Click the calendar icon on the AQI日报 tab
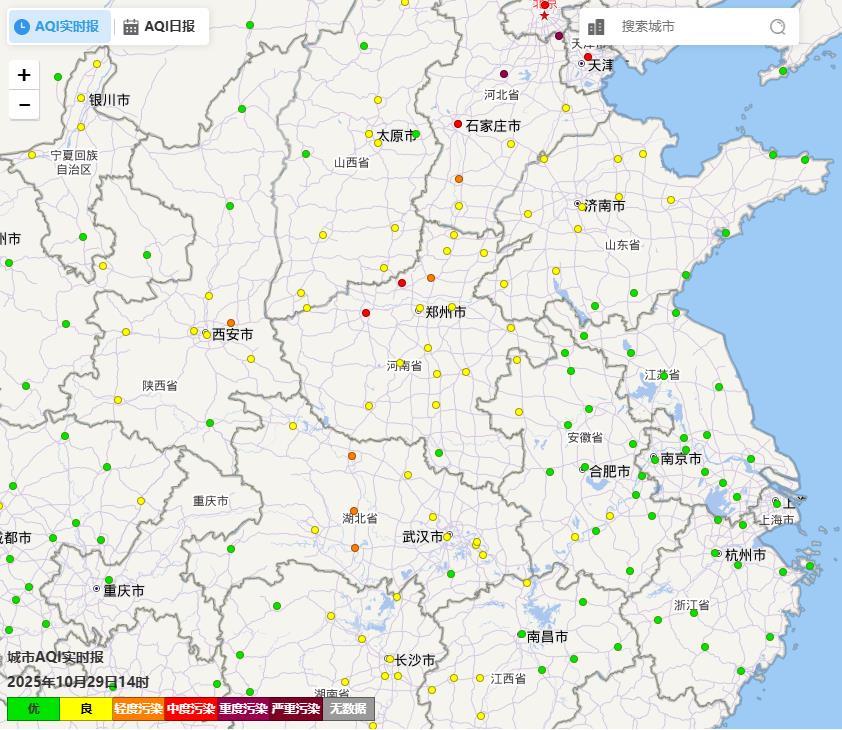This screenshot has width=842, height=730. pyautogui.click(x=133, y=26)
